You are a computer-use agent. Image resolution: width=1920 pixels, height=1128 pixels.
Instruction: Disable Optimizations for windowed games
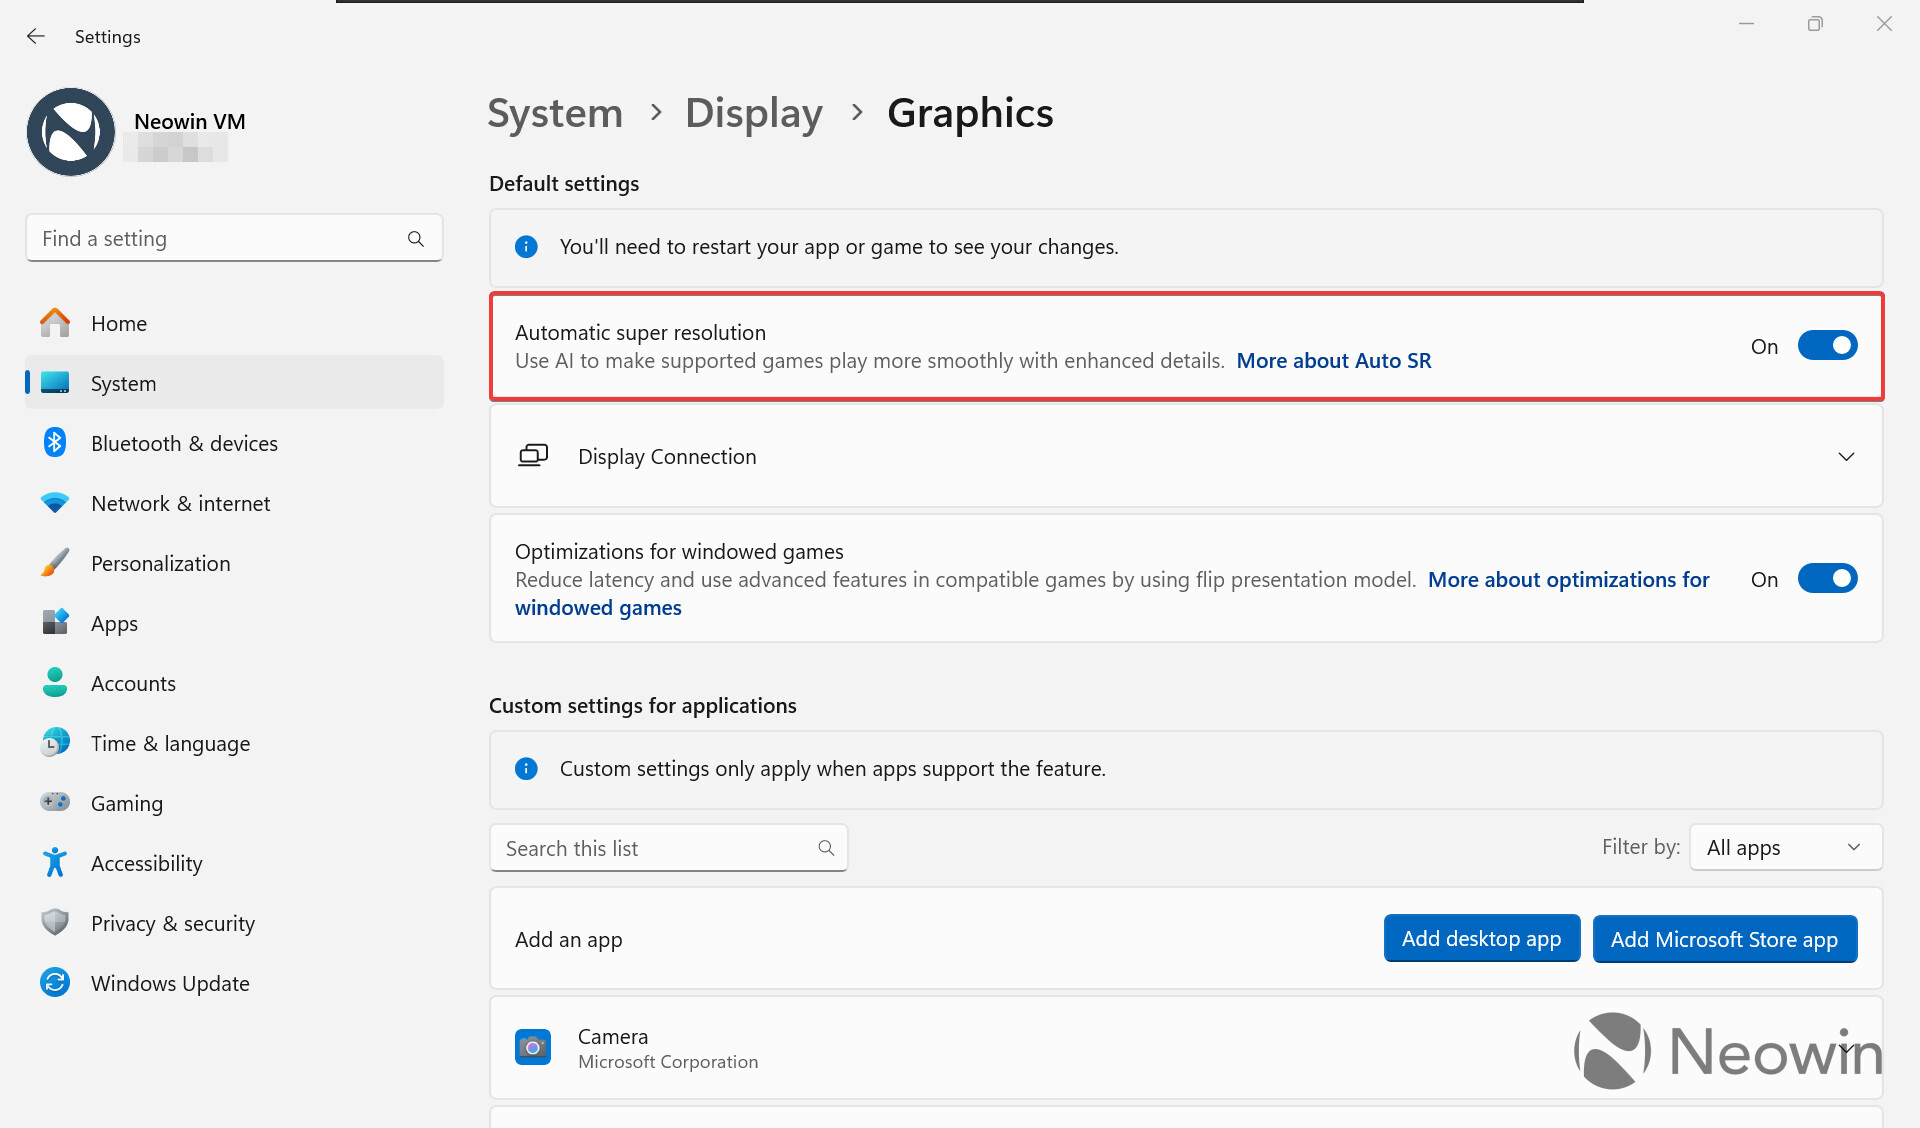pyautogui.click(x=1827, y=578)
